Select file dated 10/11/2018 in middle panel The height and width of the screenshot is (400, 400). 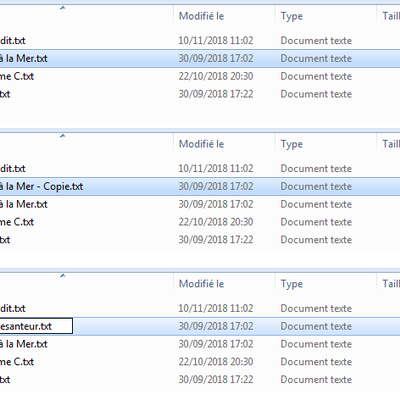tap(200, 168)
